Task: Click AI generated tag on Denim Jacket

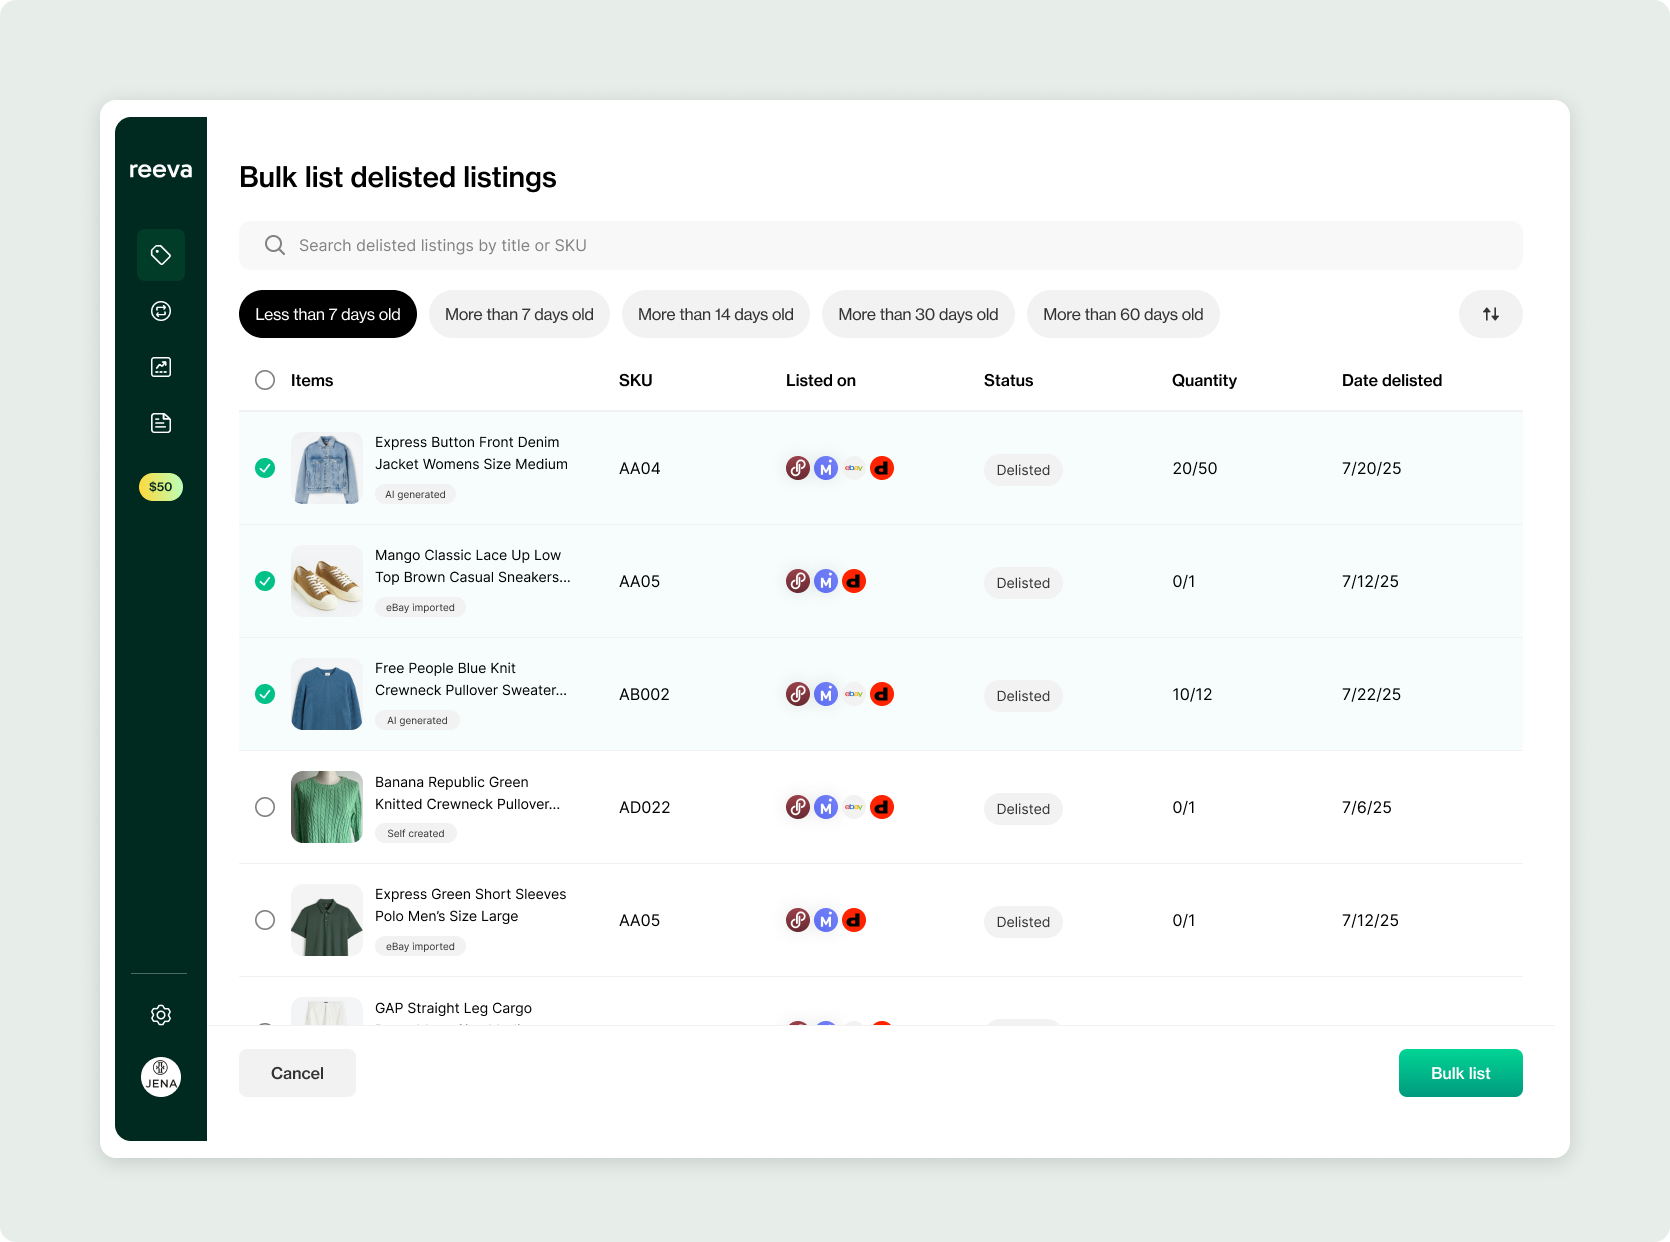Action: tap(416, 494)
